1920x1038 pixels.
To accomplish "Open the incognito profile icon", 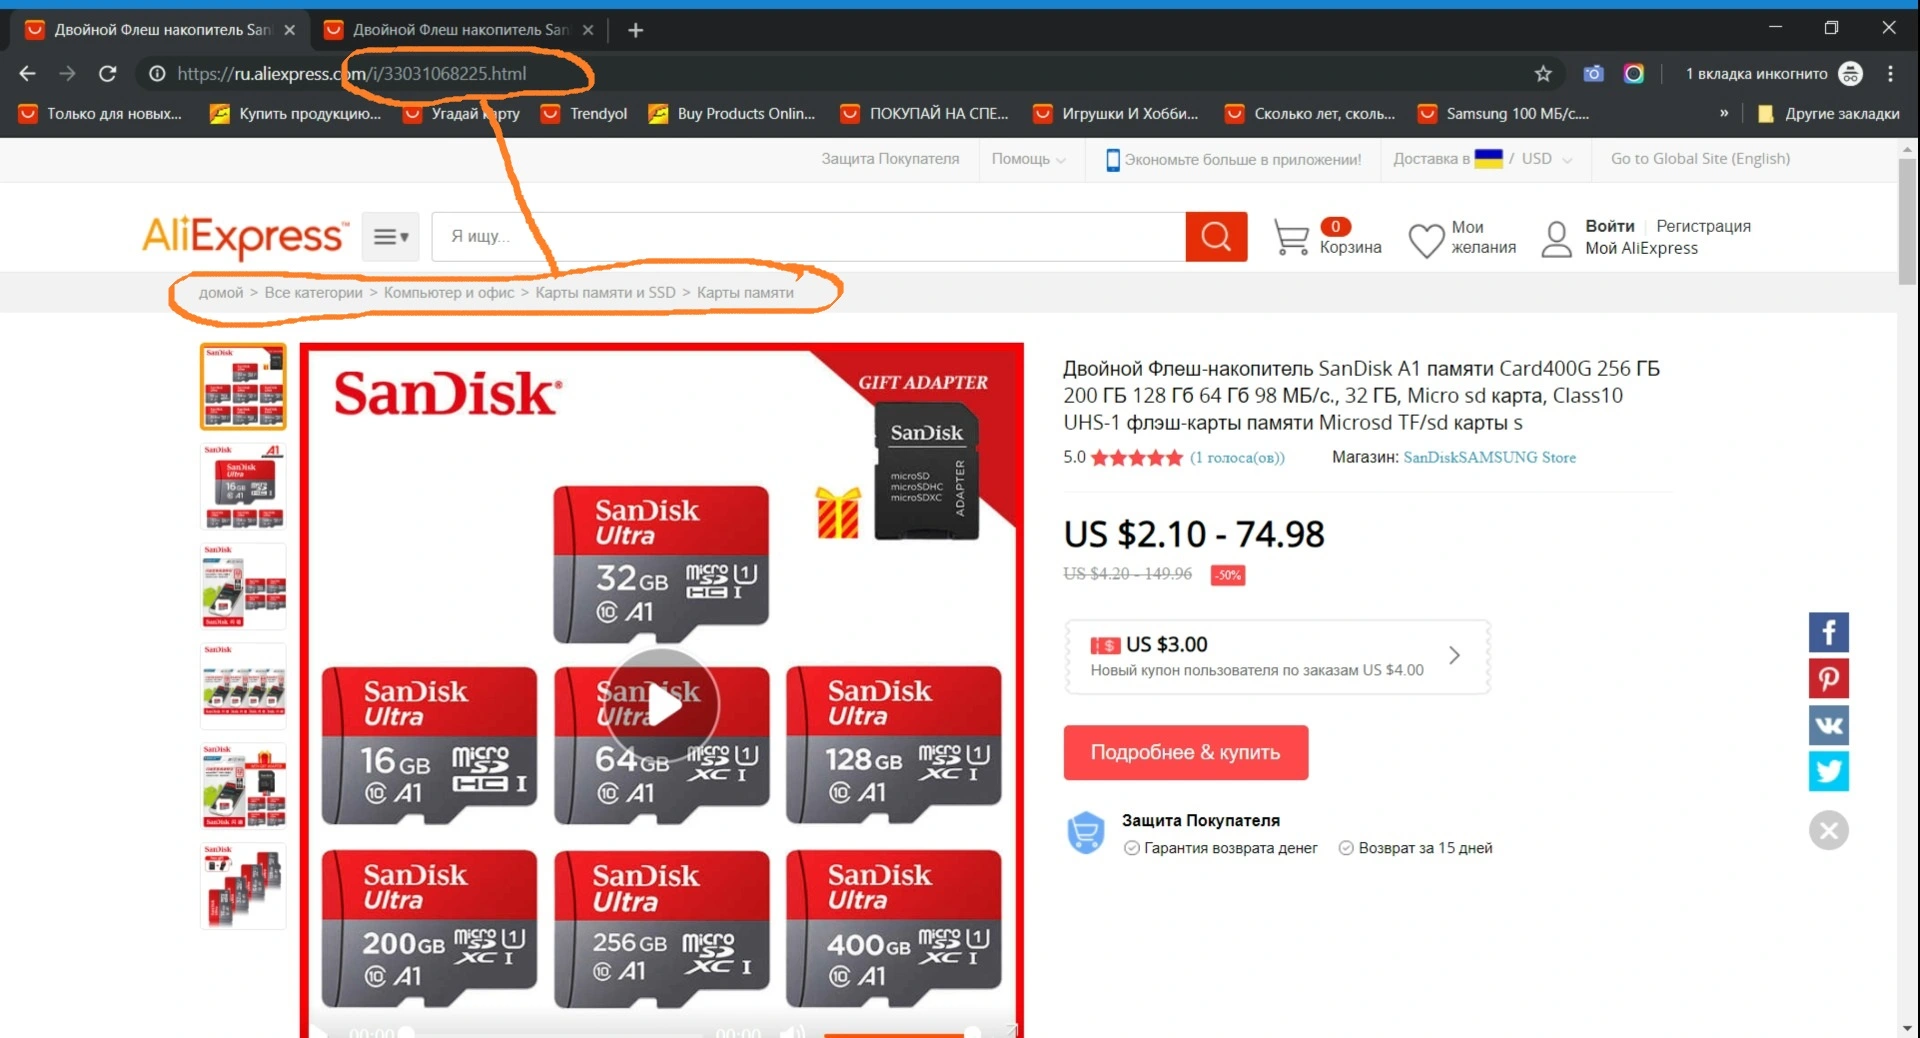I will pos(1851,73).
